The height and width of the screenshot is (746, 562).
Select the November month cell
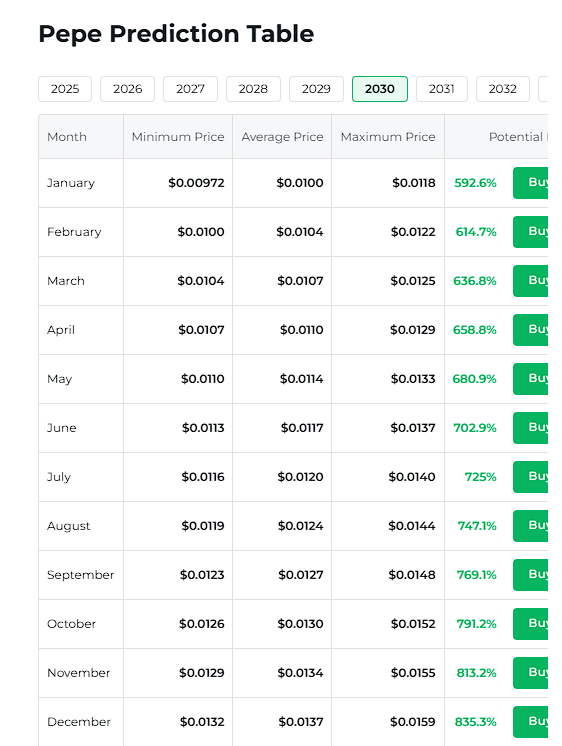tap(79, 673)
